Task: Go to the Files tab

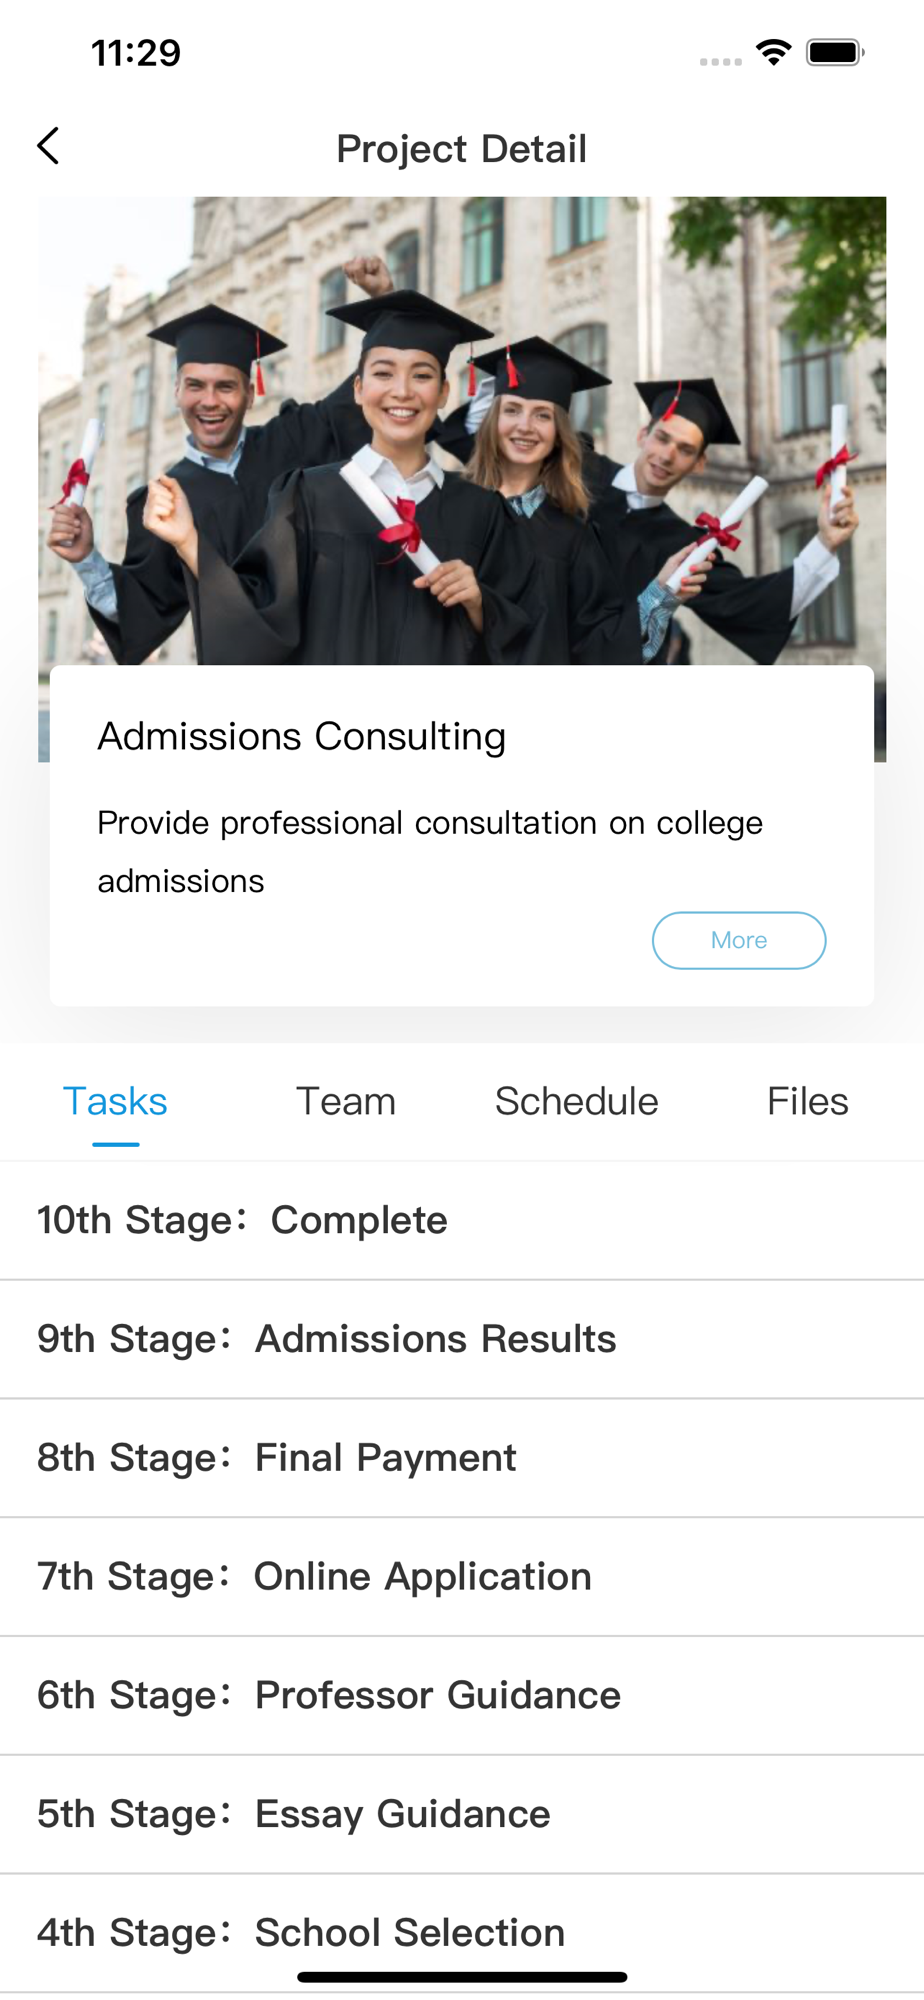Action: 807,1102
